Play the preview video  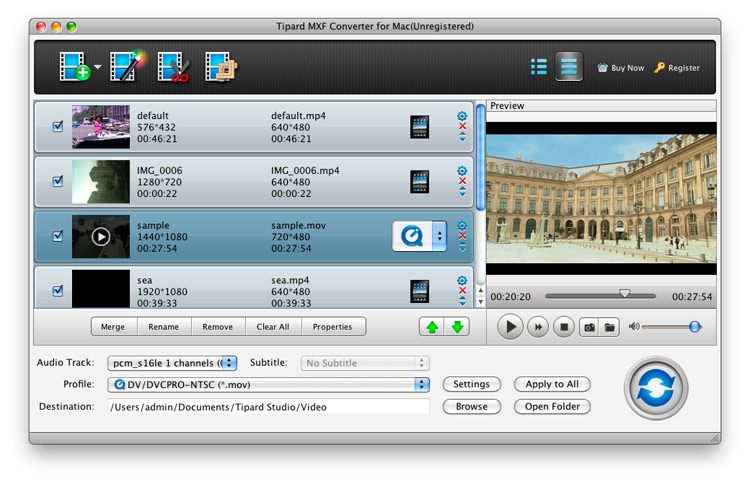click(x=510, y=327)
